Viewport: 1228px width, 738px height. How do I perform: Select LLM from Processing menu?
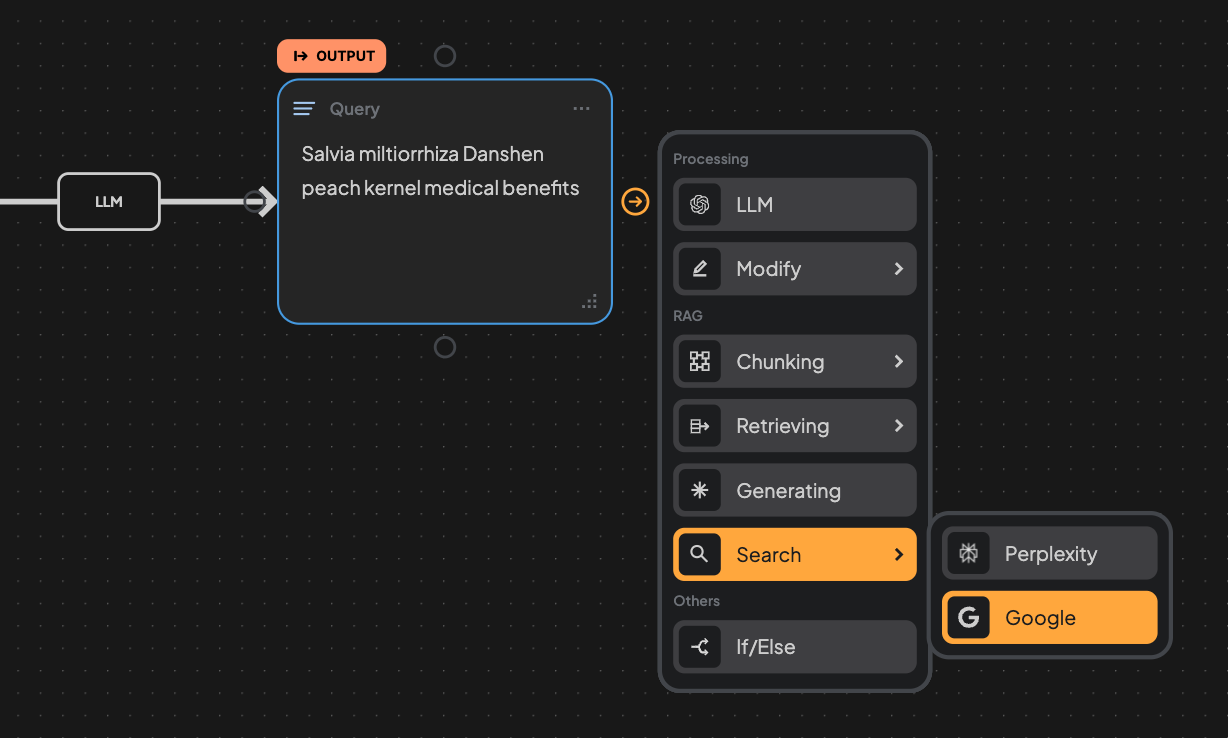(x=795, y=205)
